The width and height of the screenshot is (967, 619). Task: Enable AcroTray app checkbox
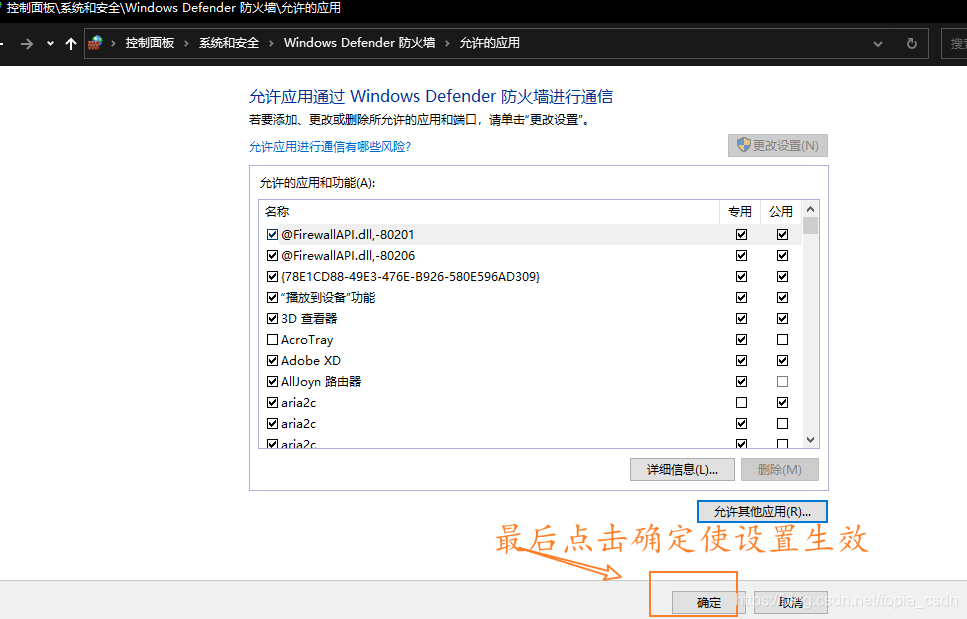click(272, 339)
